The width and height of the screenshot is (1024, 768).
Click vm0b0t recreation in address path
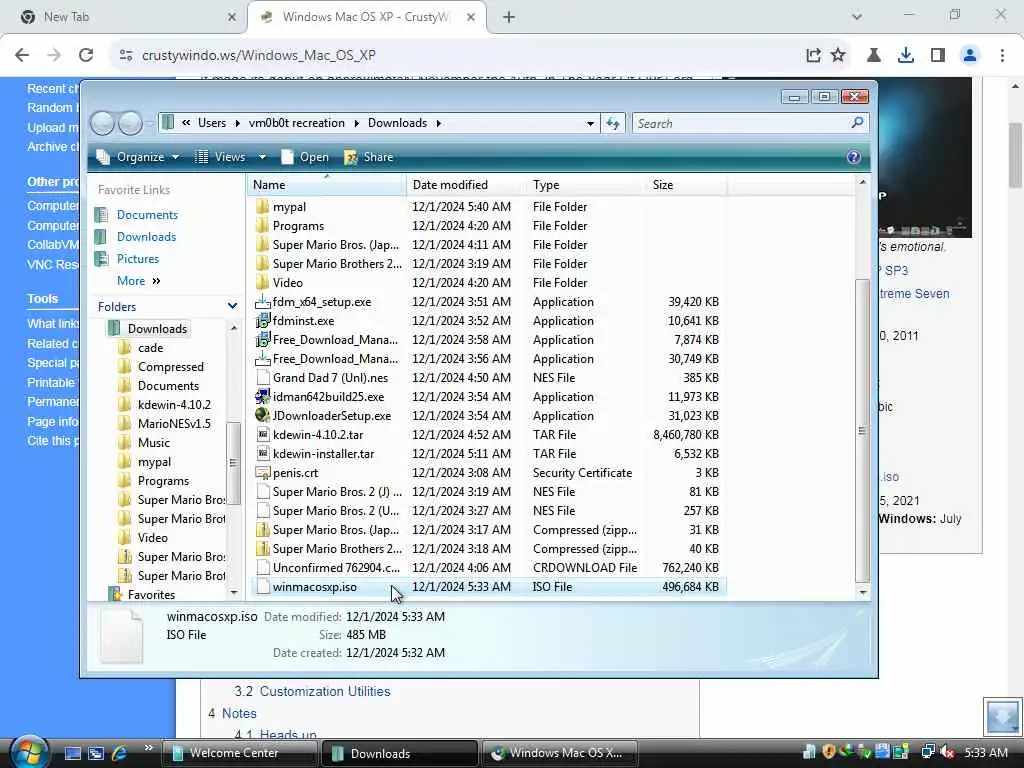pyautogui.click(x=296, y=123)
